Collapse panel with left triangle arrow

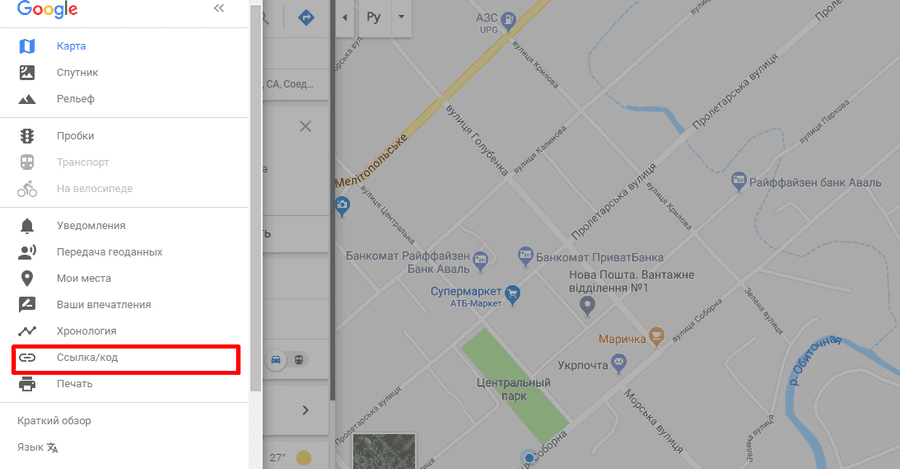point(344,17)
